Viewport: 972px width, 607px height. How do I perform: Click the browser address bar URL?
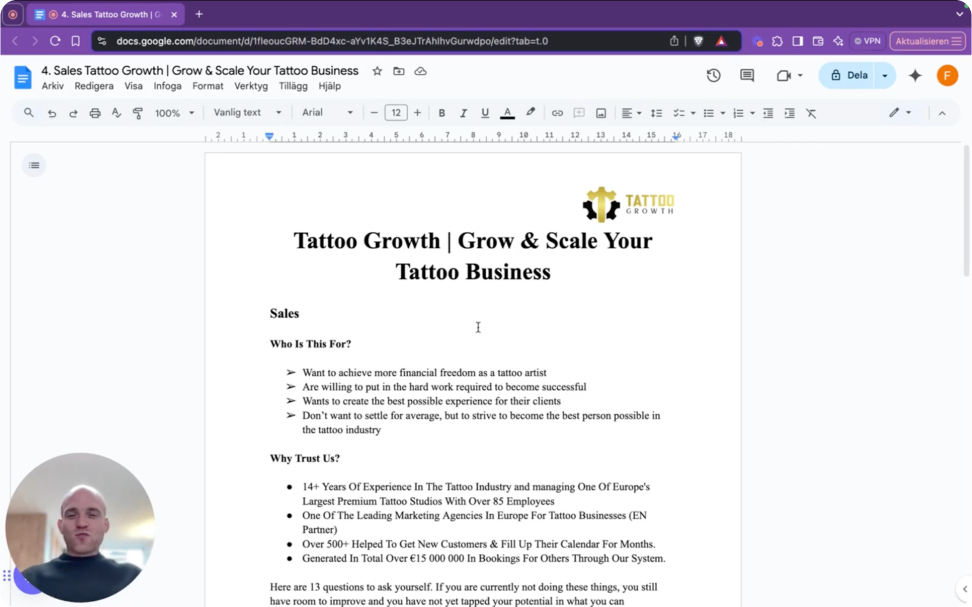[332, 41]
